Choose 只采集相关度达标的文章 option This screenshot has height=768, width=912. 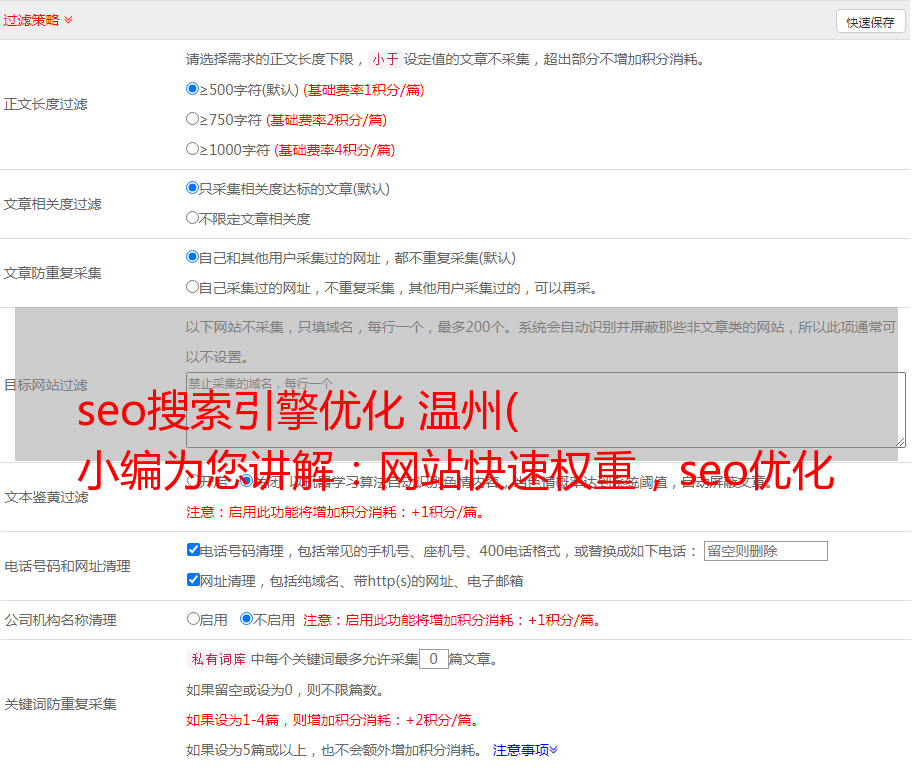(193, 188)
